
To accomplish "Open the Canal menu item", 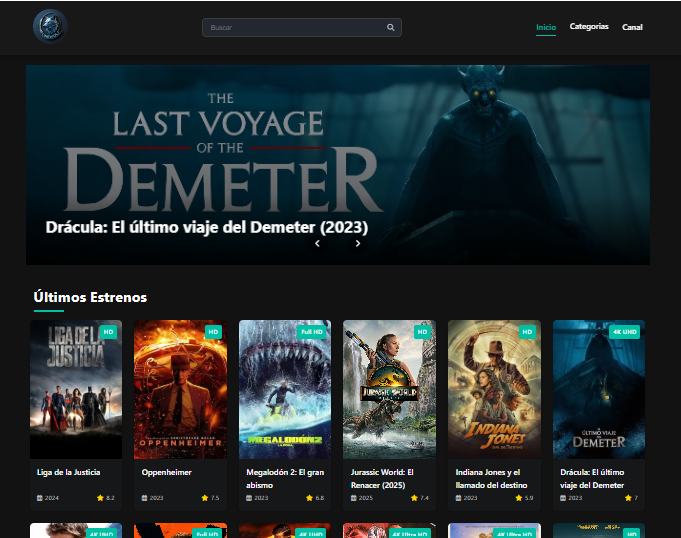I will click(x=632, y=27).
